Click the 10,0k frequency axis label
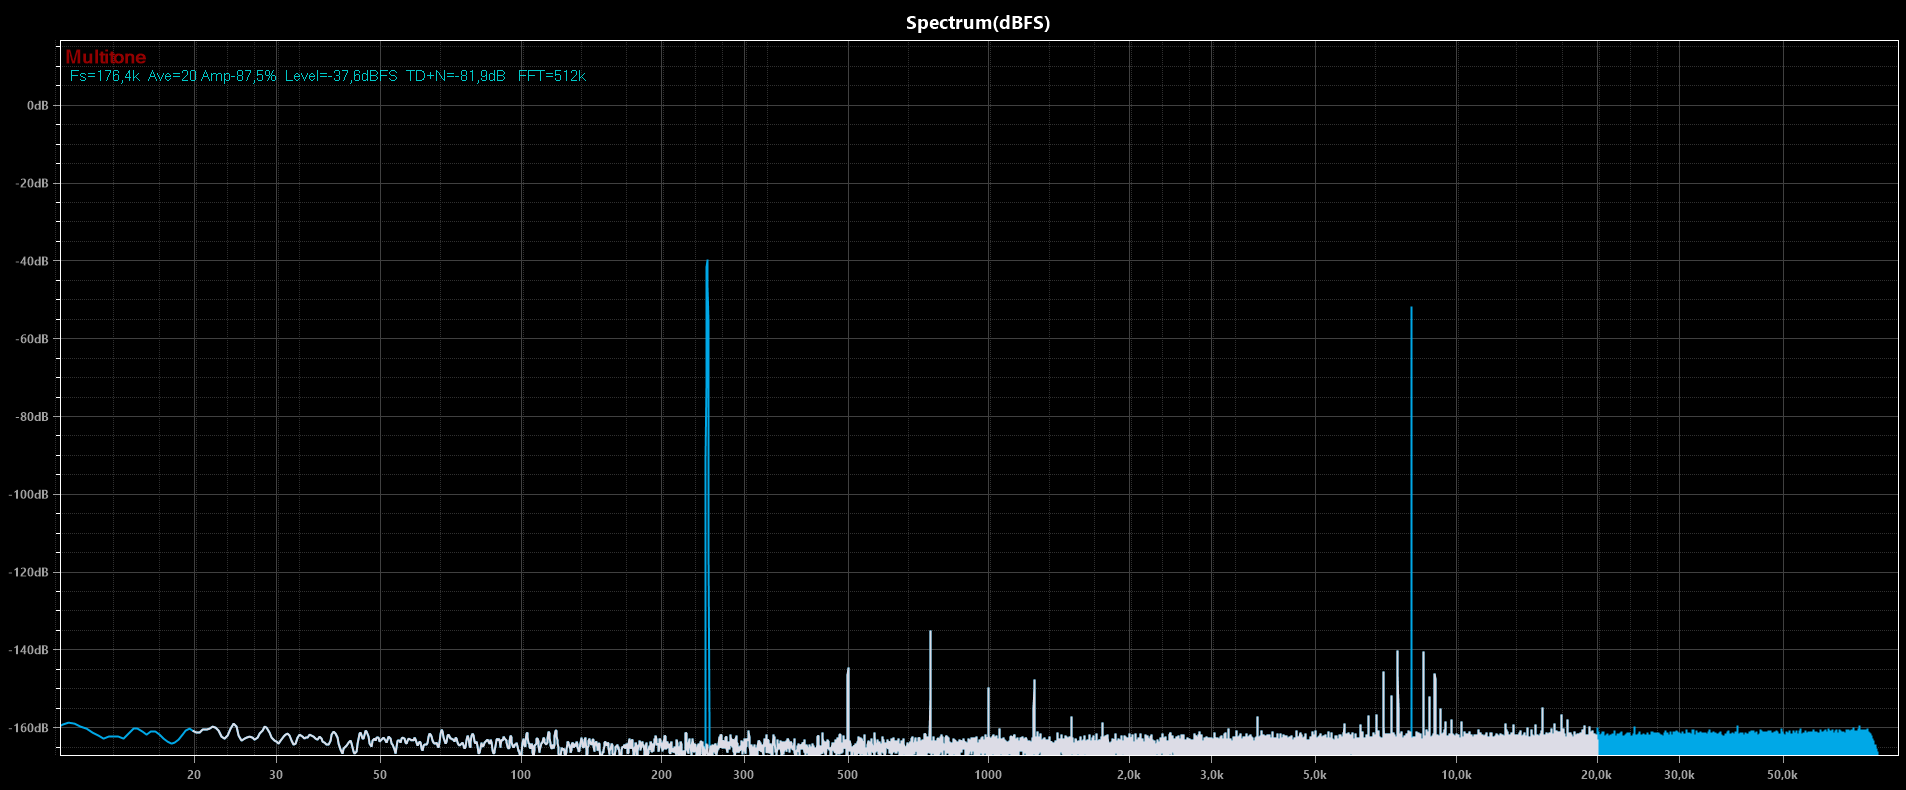 tap(1456, 775)
